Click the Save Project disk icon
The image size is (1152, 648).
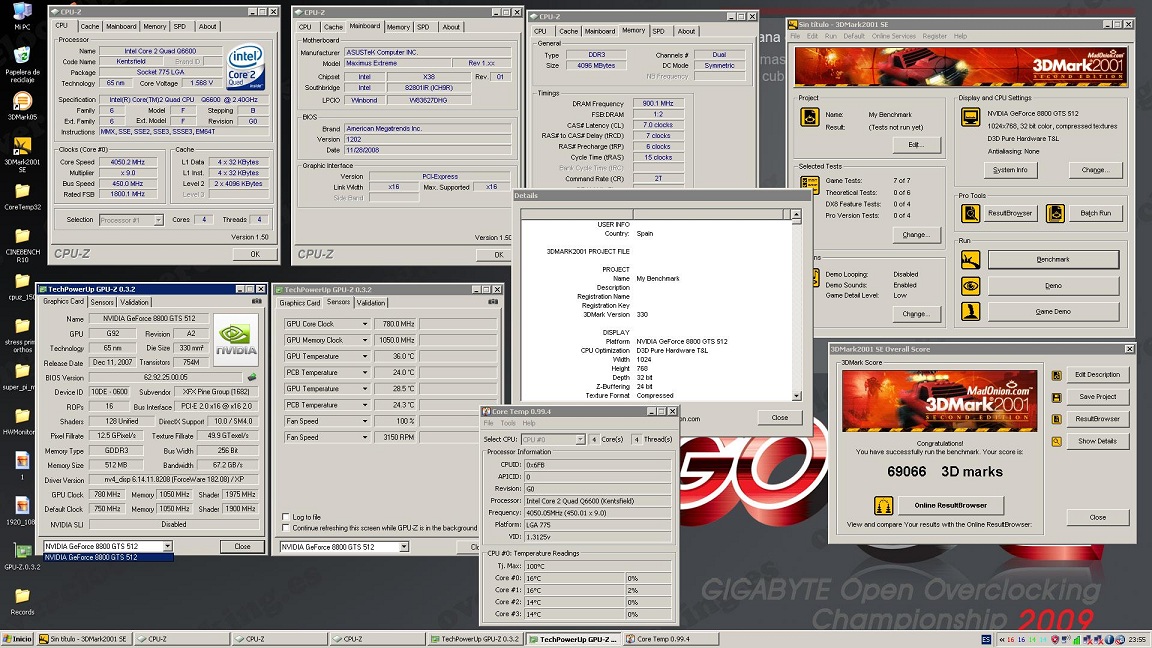[x=1056, y=397]
